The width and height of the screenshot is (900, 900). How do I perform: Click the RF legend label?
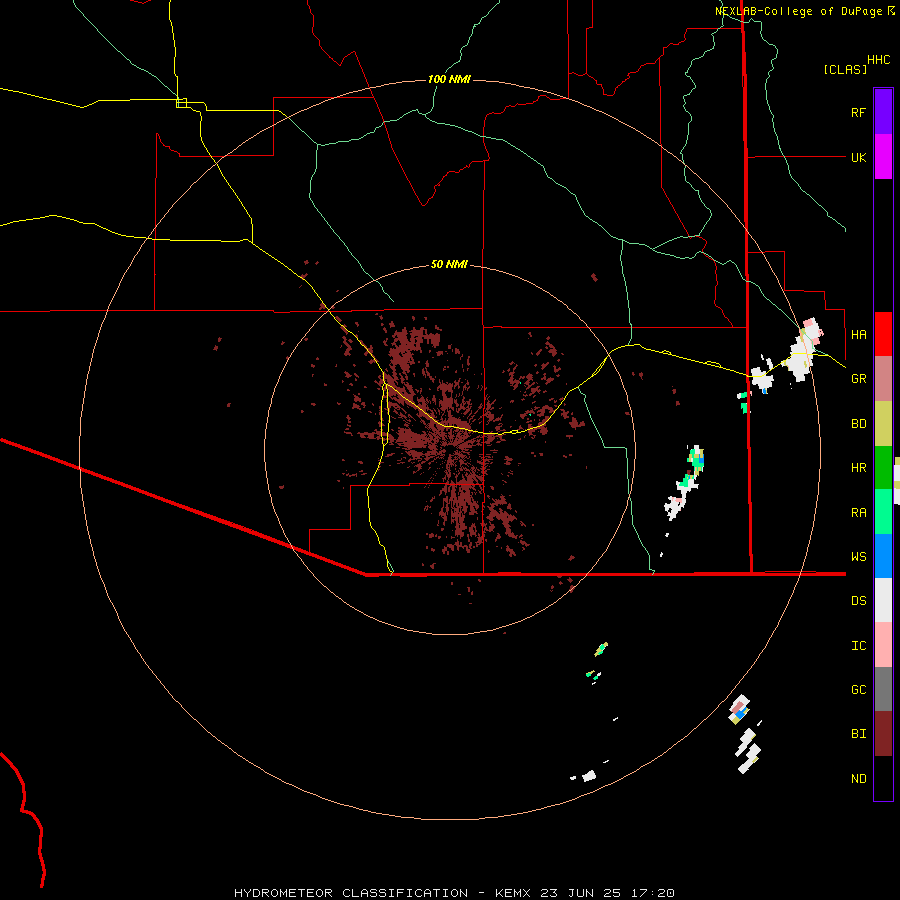pyautogui.click(x=858, y=112)
